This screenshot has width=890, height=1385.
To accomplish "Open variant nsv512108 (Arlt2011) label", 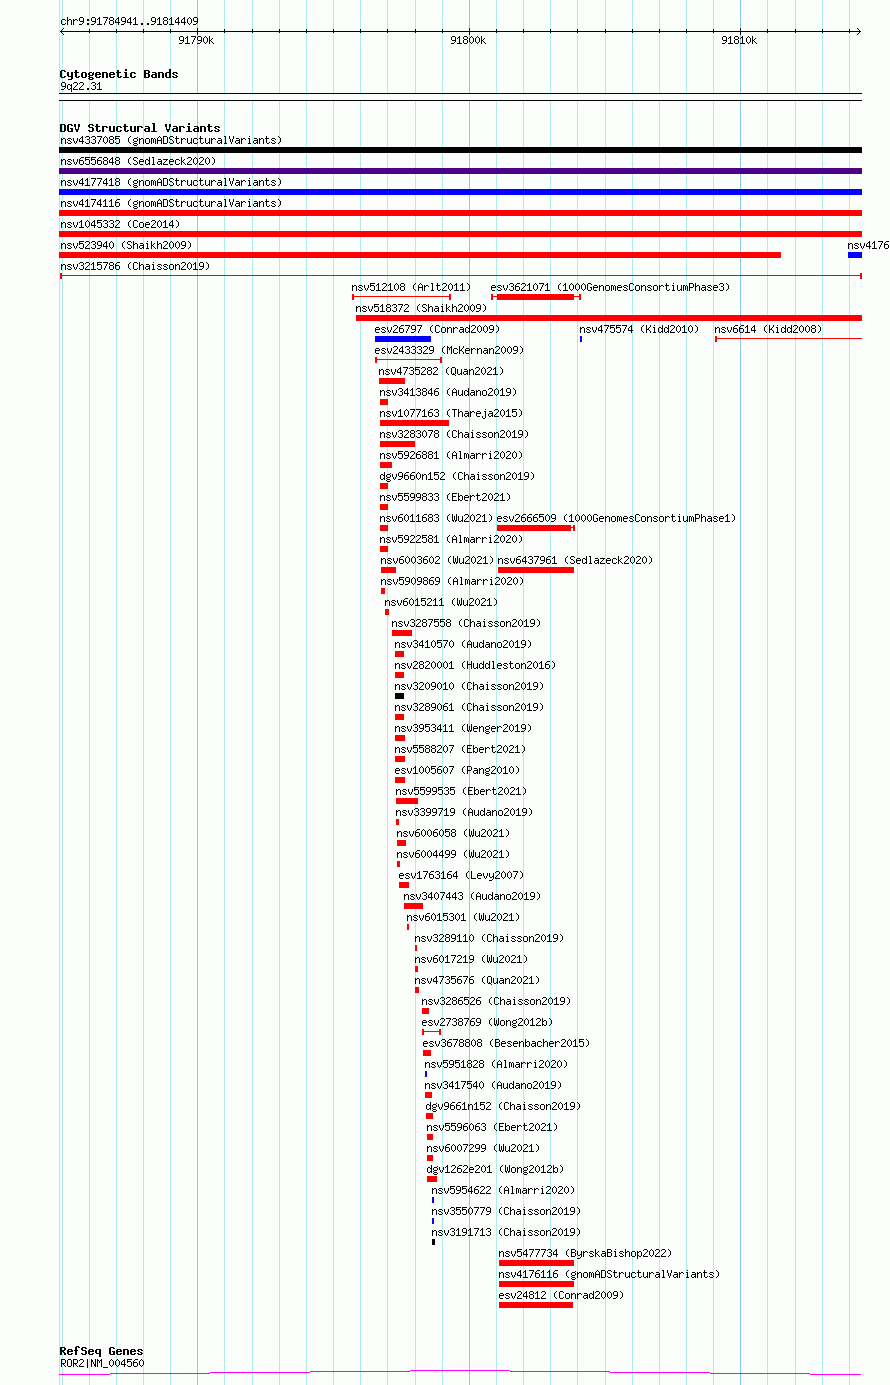I will [411, 287].
